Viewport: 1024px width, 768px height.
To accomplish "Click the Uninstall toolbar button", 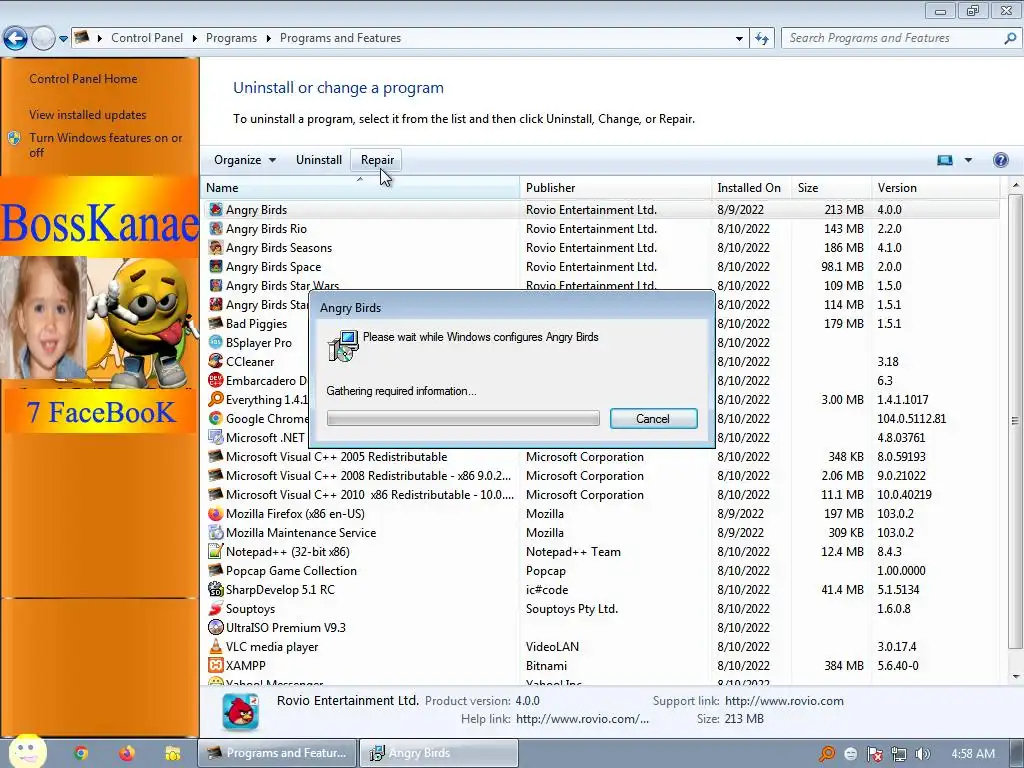I will (319, 160).
